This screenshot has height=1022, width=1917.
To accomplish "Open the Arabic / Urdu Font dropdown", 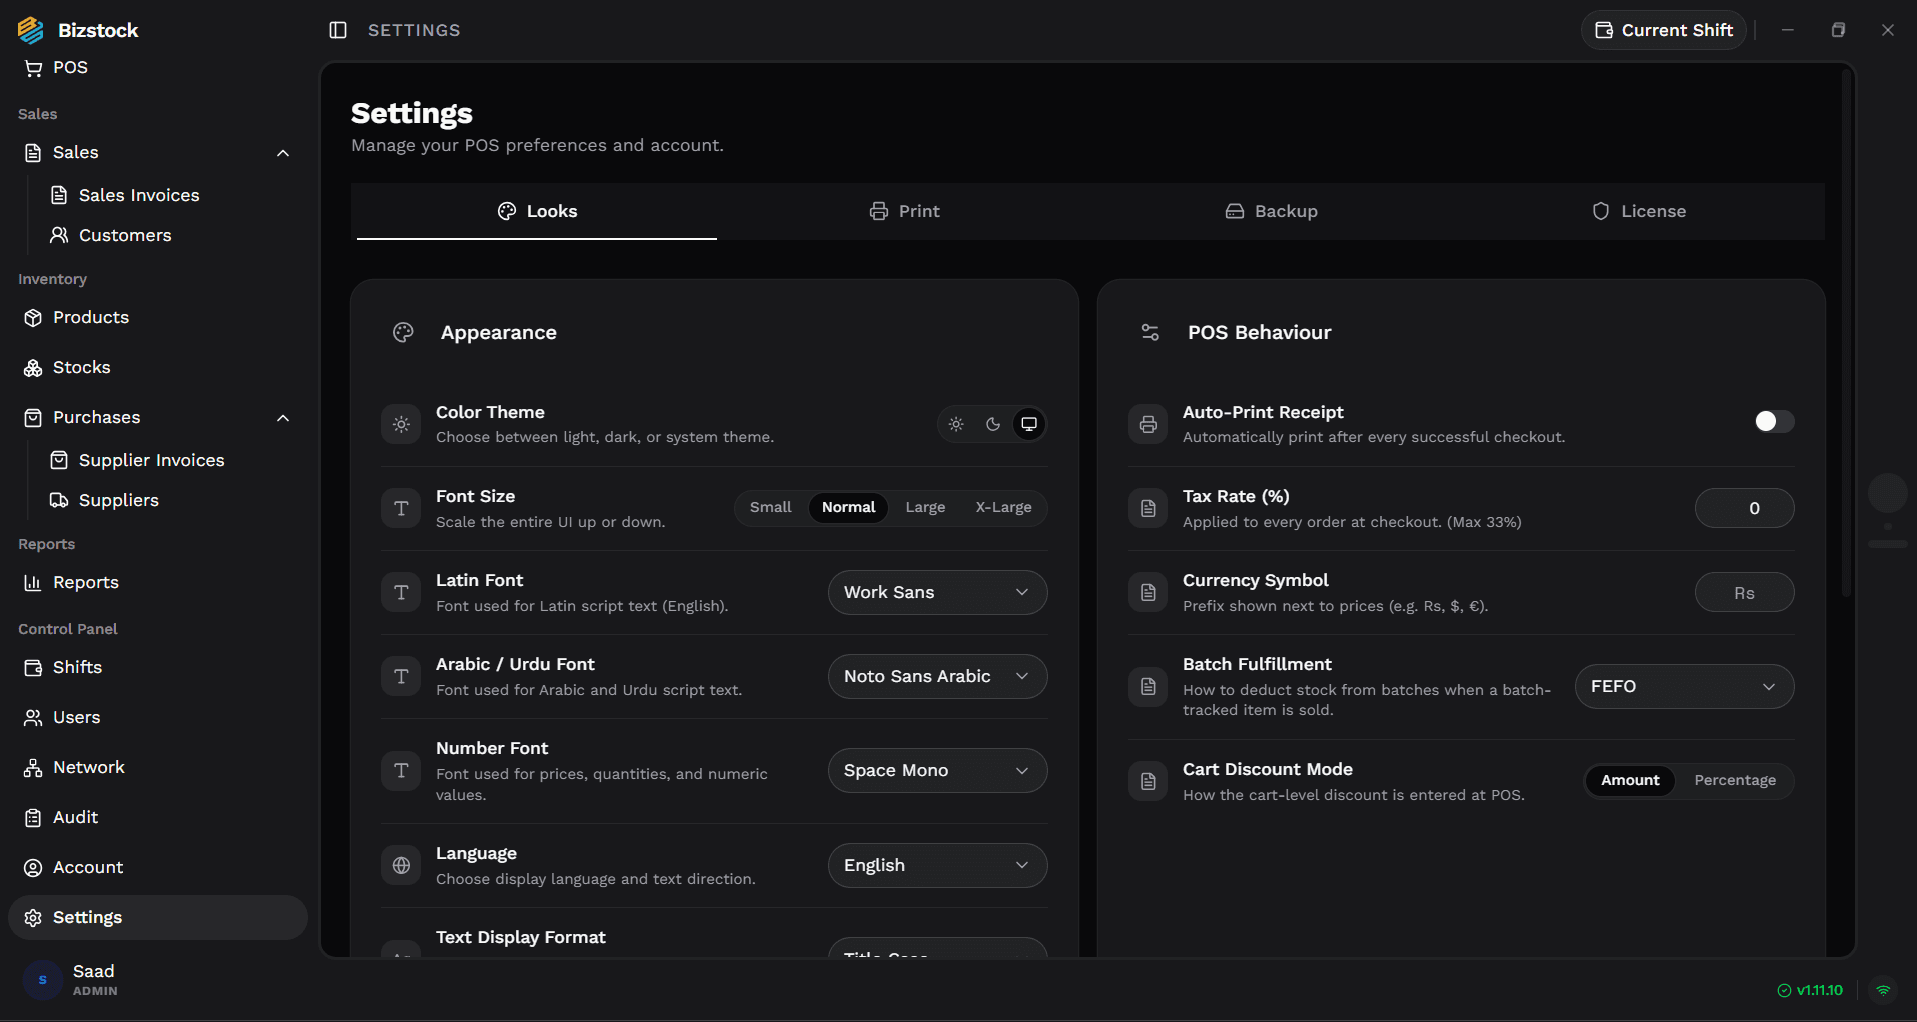I will pos(937,676).
